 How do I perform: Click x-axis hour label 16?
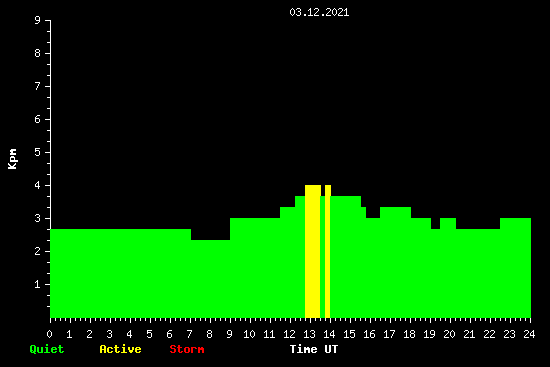(369, 334)
